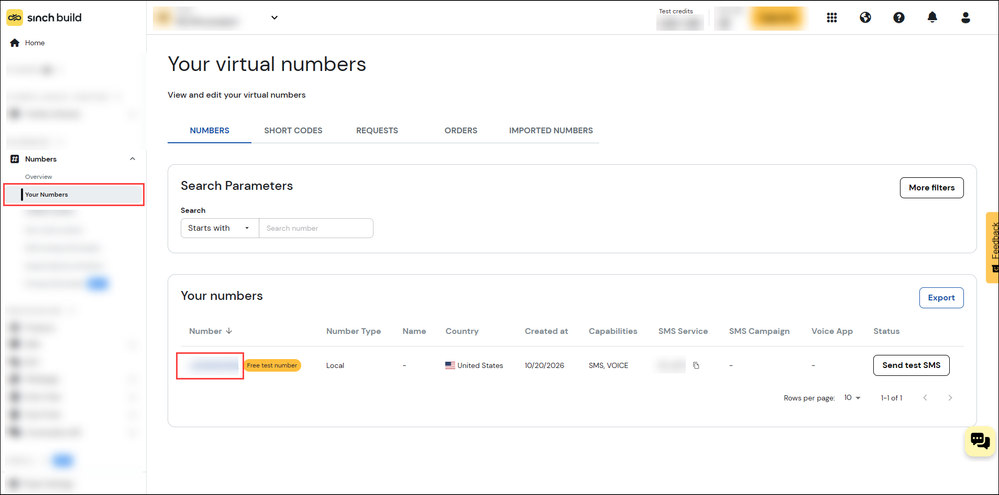Switch to the NUMBERS tab

pyautogui.click(x=210, y=131)
